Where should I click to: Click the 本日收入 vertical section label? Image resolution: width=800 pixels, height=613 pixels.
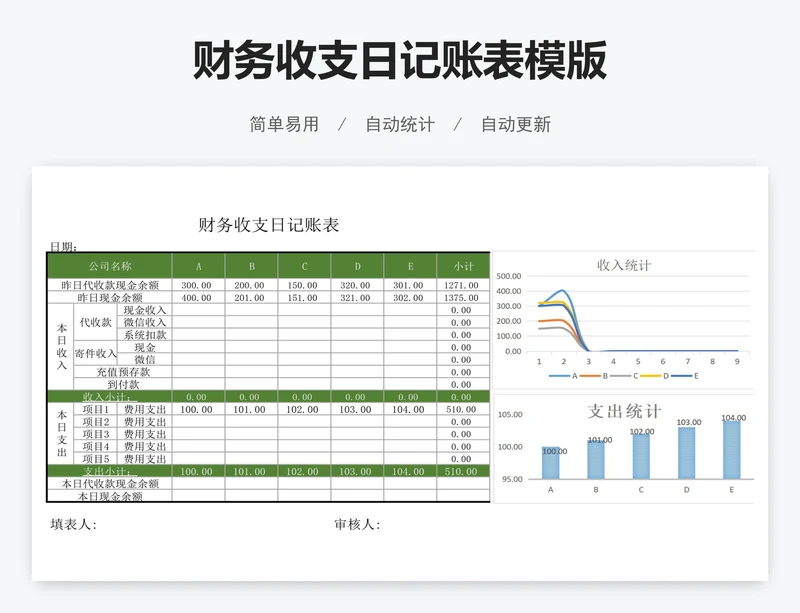point(61,347)
